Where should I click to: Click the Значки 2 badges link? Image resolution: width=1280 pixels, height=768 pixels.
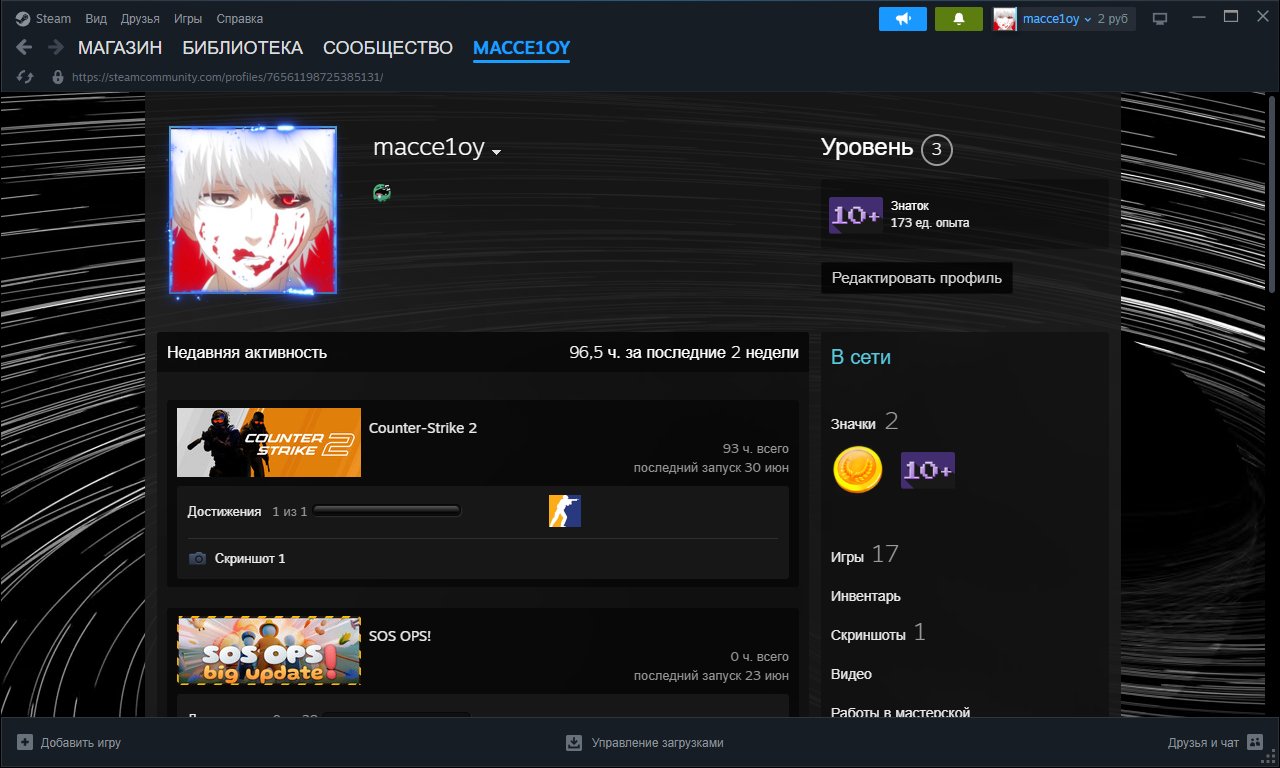tap(865, 422)
